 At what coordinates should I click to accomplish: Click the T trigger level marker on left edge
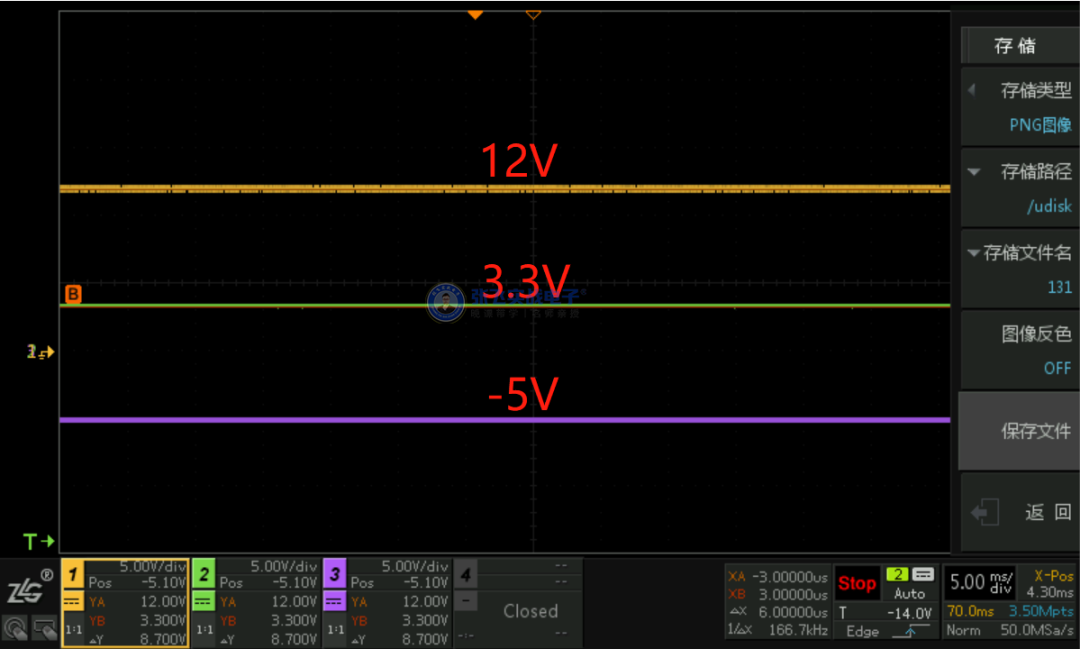tap(38, 542)
